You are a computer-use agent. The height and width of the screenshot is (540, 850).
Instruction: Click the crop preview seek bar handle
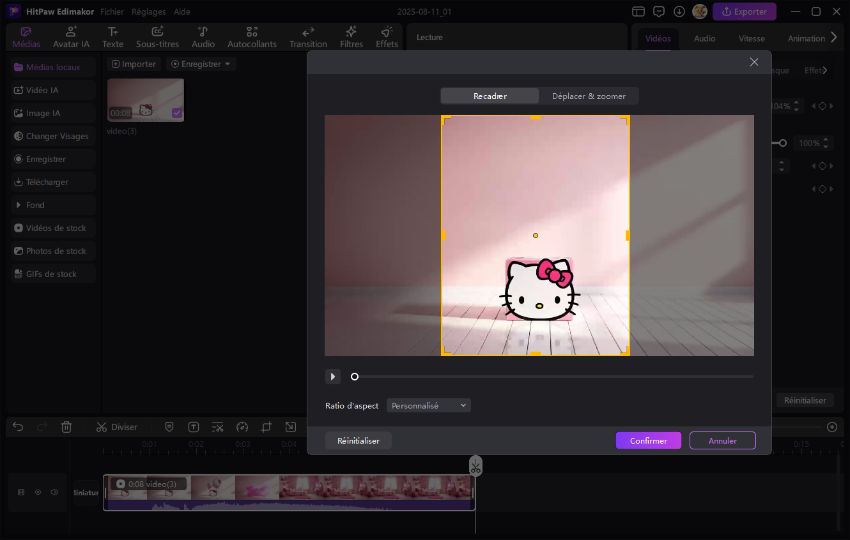coord(355,376)
